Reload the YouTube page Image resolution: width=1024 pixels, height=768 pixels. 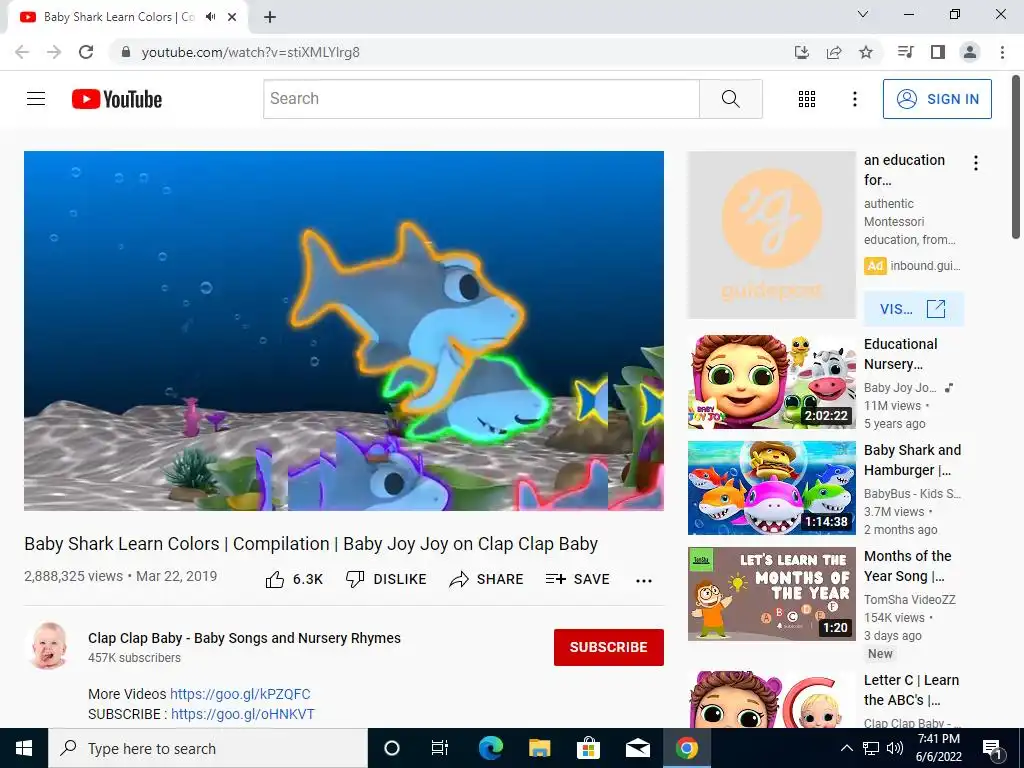86,52
